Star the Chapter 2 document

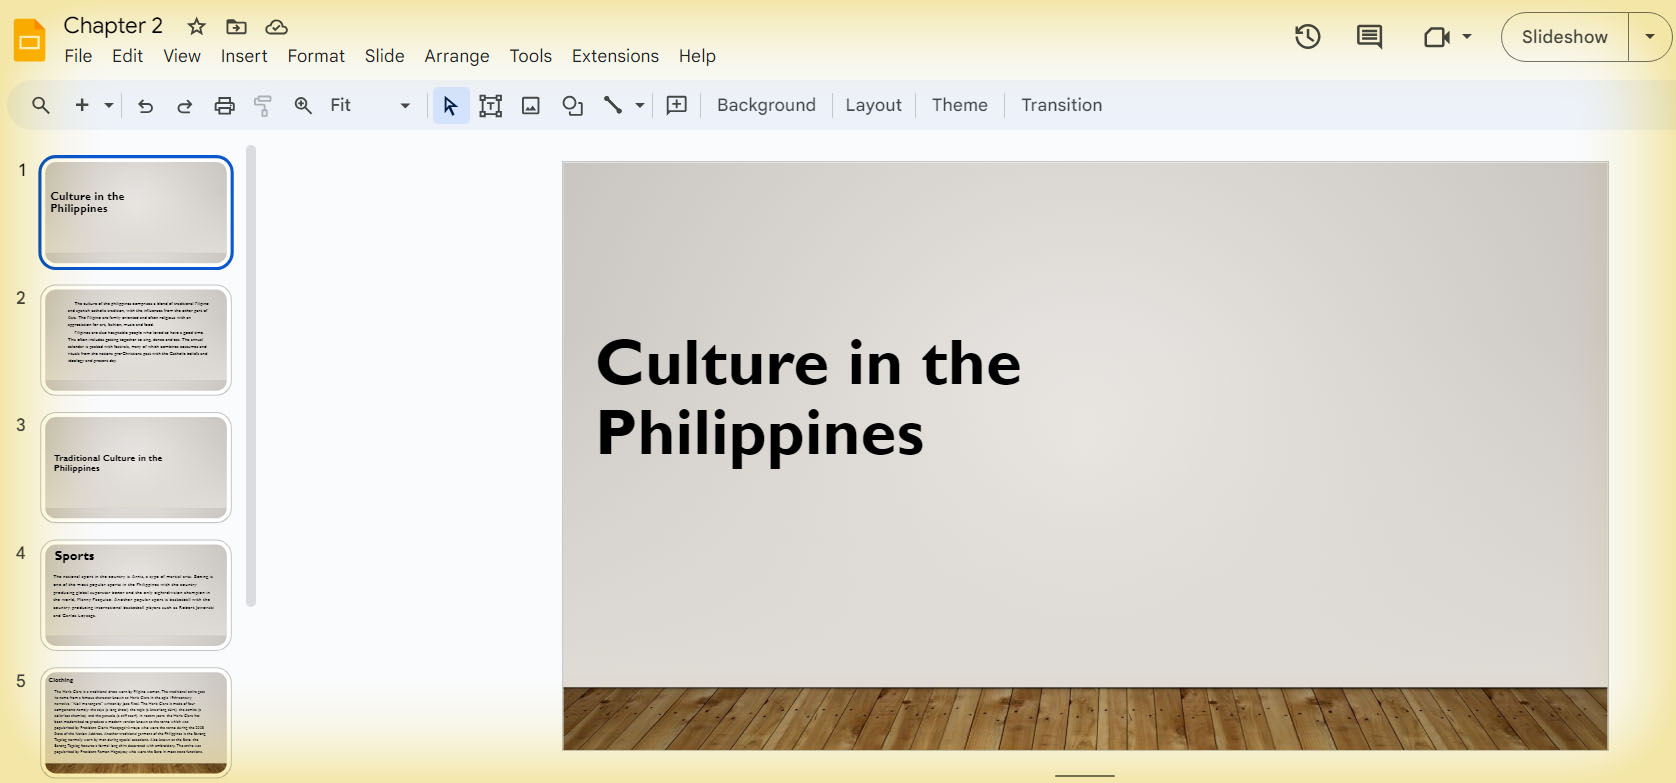pyautogui.click(x=197, y=26)
